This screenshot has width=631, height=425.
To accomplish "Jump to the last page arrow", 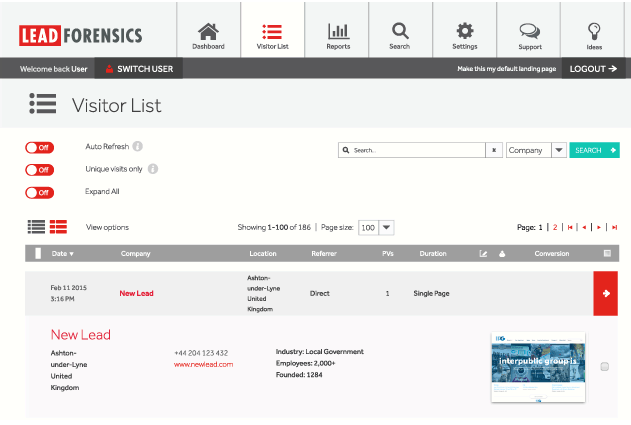I will click(615, 227).
